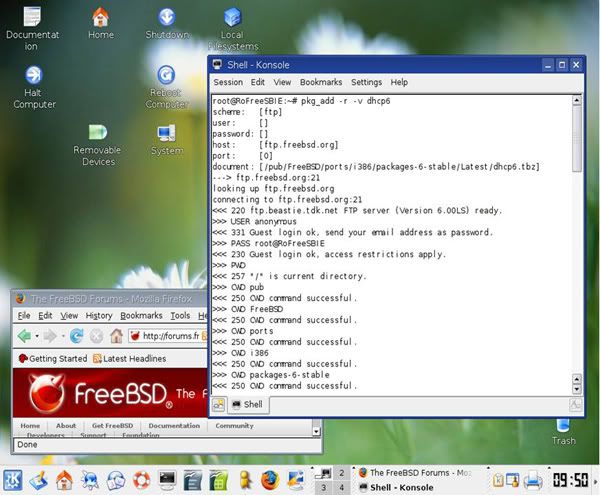Click Konsole scrollbar up arrow
600x495 pixels.
tap(576, 101)
